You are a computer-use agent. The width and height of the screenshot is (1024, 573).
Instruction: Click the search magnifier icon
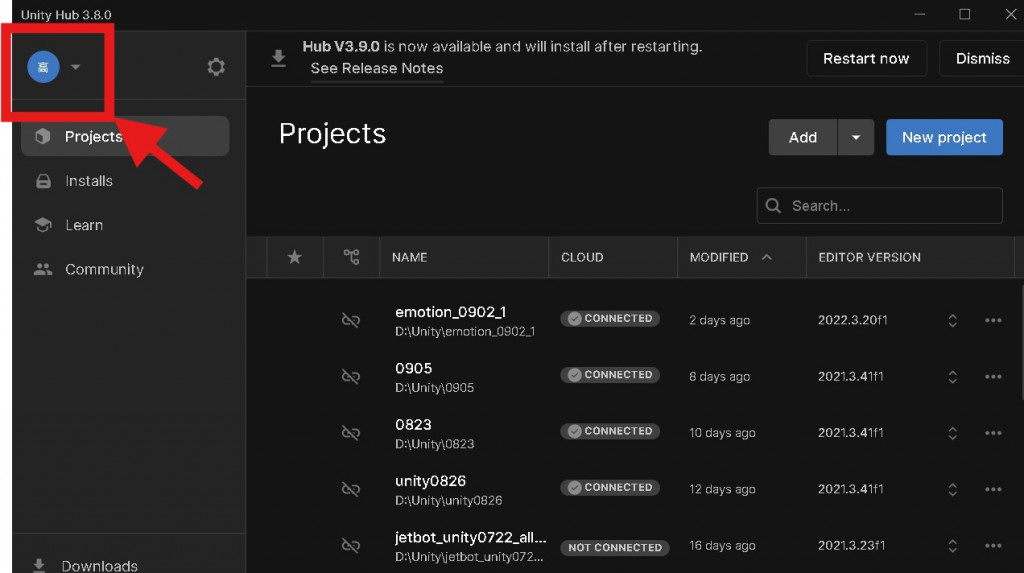click(773, 206)
